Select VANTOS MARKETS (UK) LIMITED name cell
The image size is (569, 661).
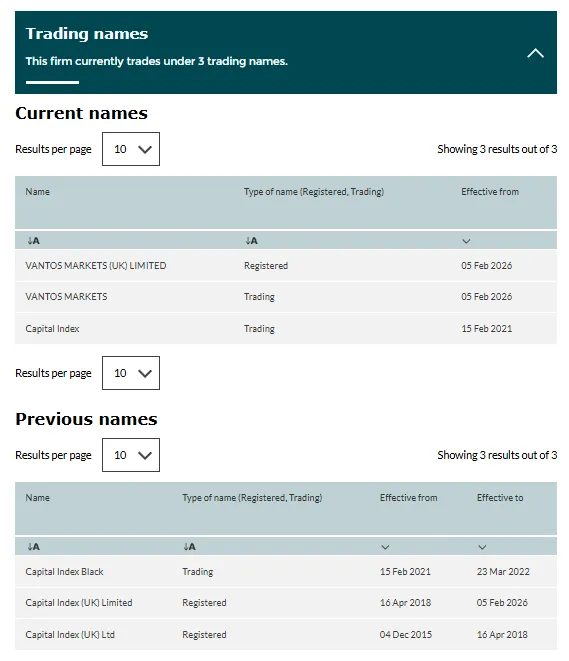point(96,266)
